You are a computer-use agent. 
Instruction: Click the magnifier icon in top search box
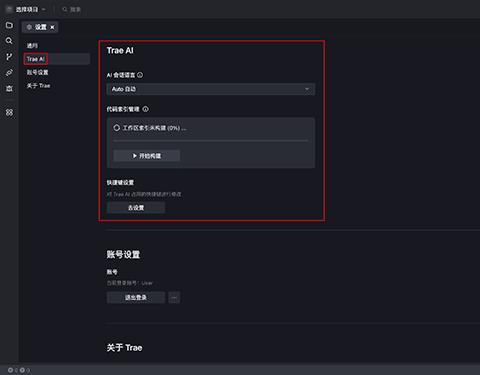65,9
